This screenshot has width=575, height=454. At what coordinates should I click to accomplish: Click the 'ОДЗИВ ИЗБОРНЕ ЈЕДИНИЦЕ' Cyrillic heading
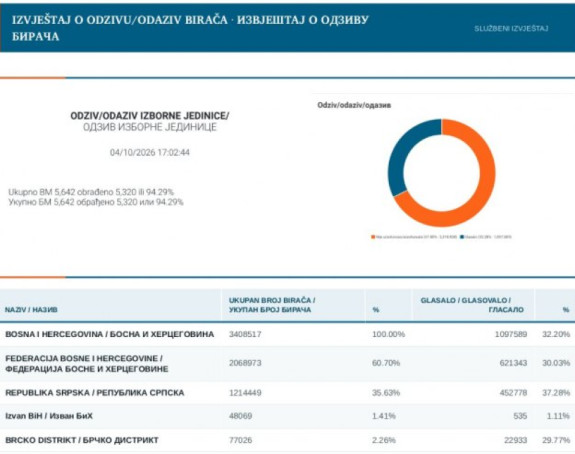150,127
